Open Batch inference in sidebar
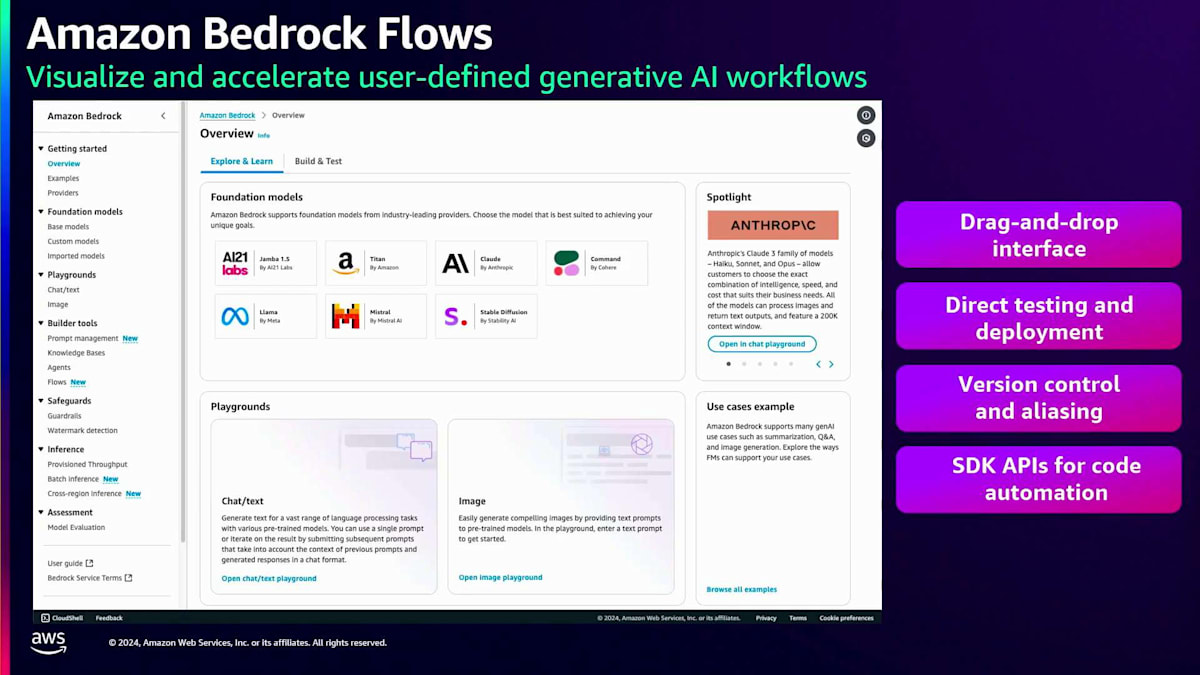The height and width of the screenshot is (675, 1200). click(x=73, y=479)
